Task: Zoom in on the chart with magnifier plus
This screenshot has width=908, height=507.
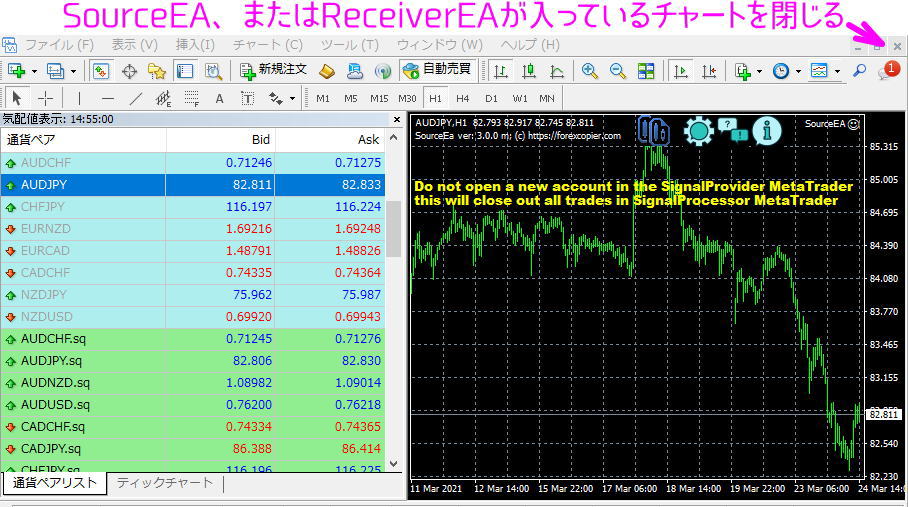Action: tap(589, 70)
